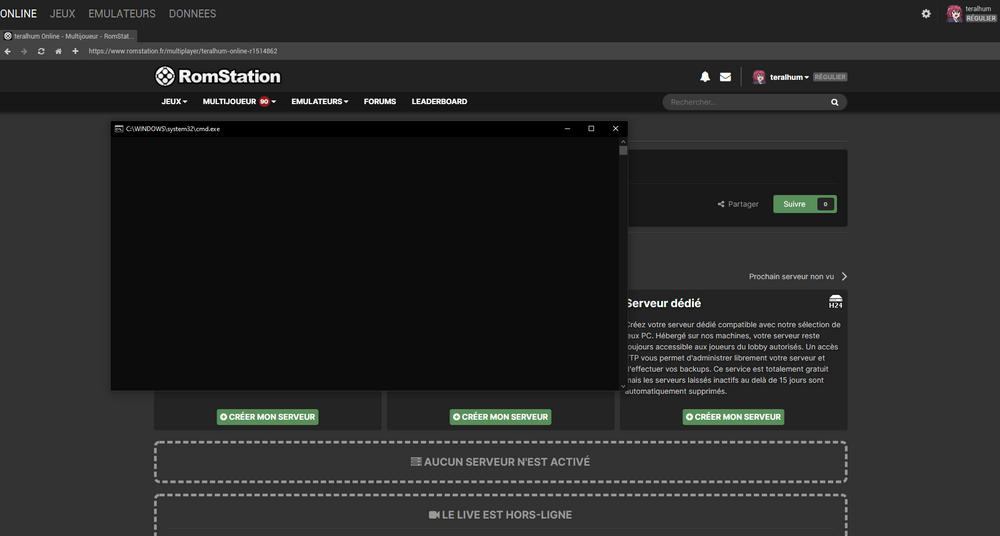The height and width of the screenshot is (536, 1000).
Task: Reload the page with the refresh icon
Action: 41,51
